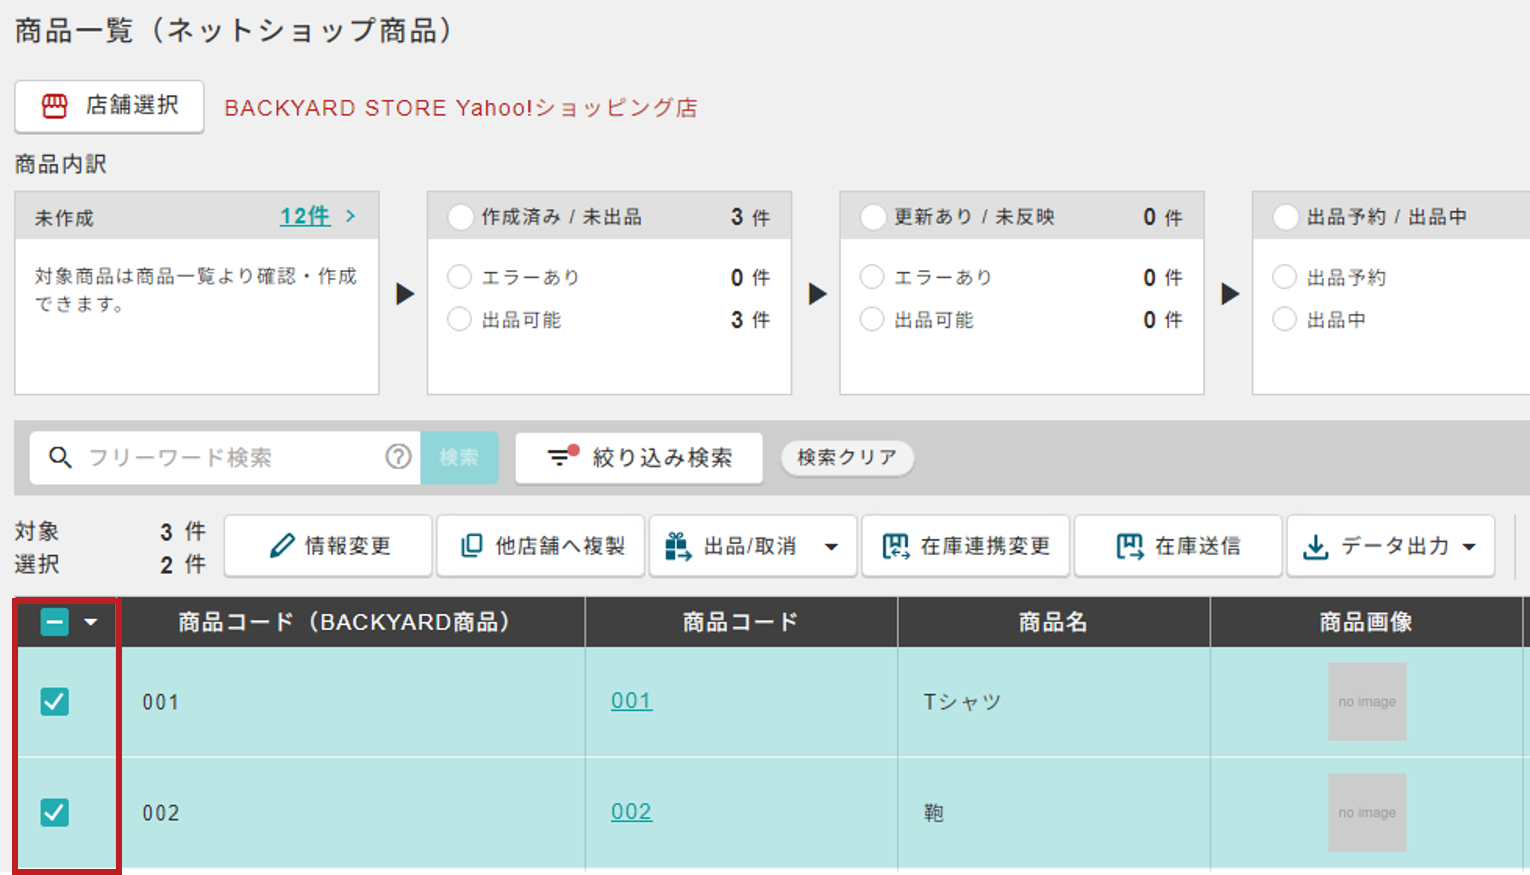Viewport: 1530px width, 875px height.
Task: Click the 12件 uncreated products link
Action: pyautogui.click(x=305, y=216)
